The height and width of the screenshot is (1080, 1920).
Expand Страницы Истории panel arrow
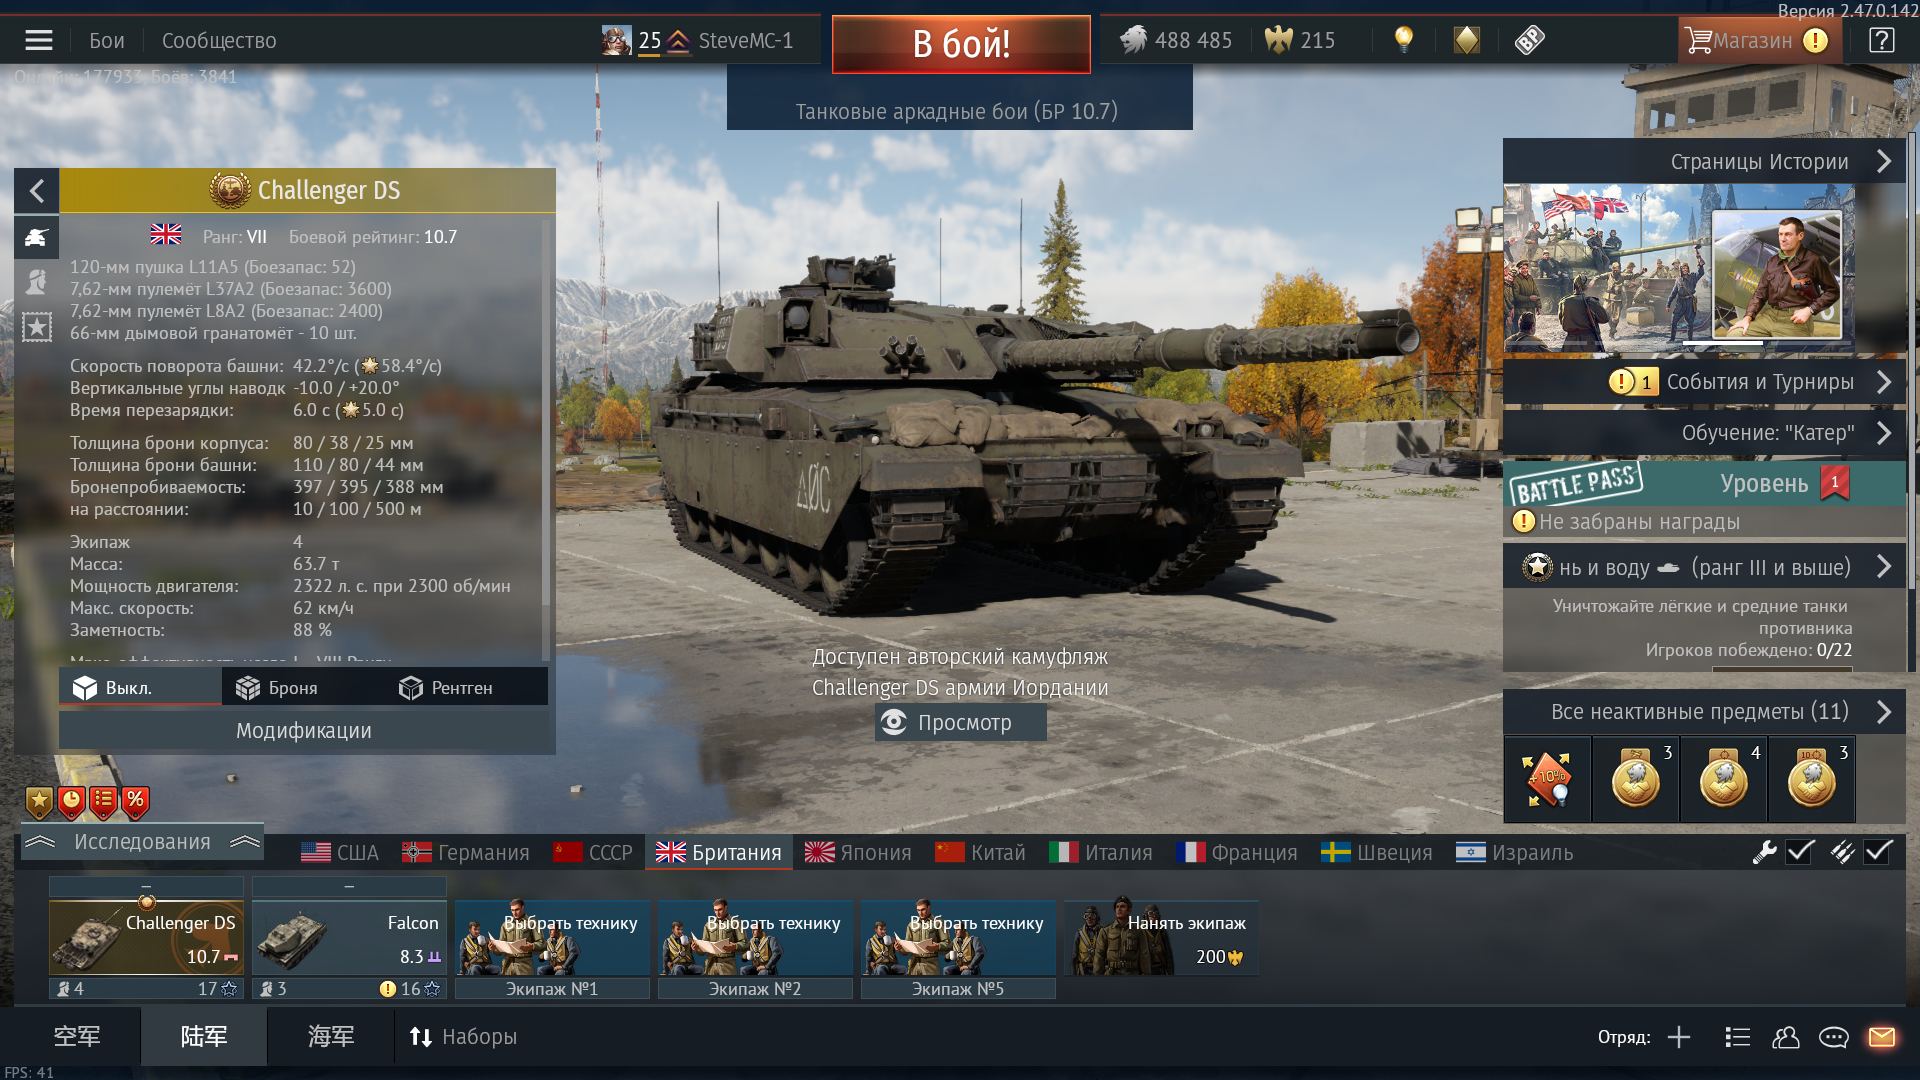pyautogui.click(x=1884, y=162)
